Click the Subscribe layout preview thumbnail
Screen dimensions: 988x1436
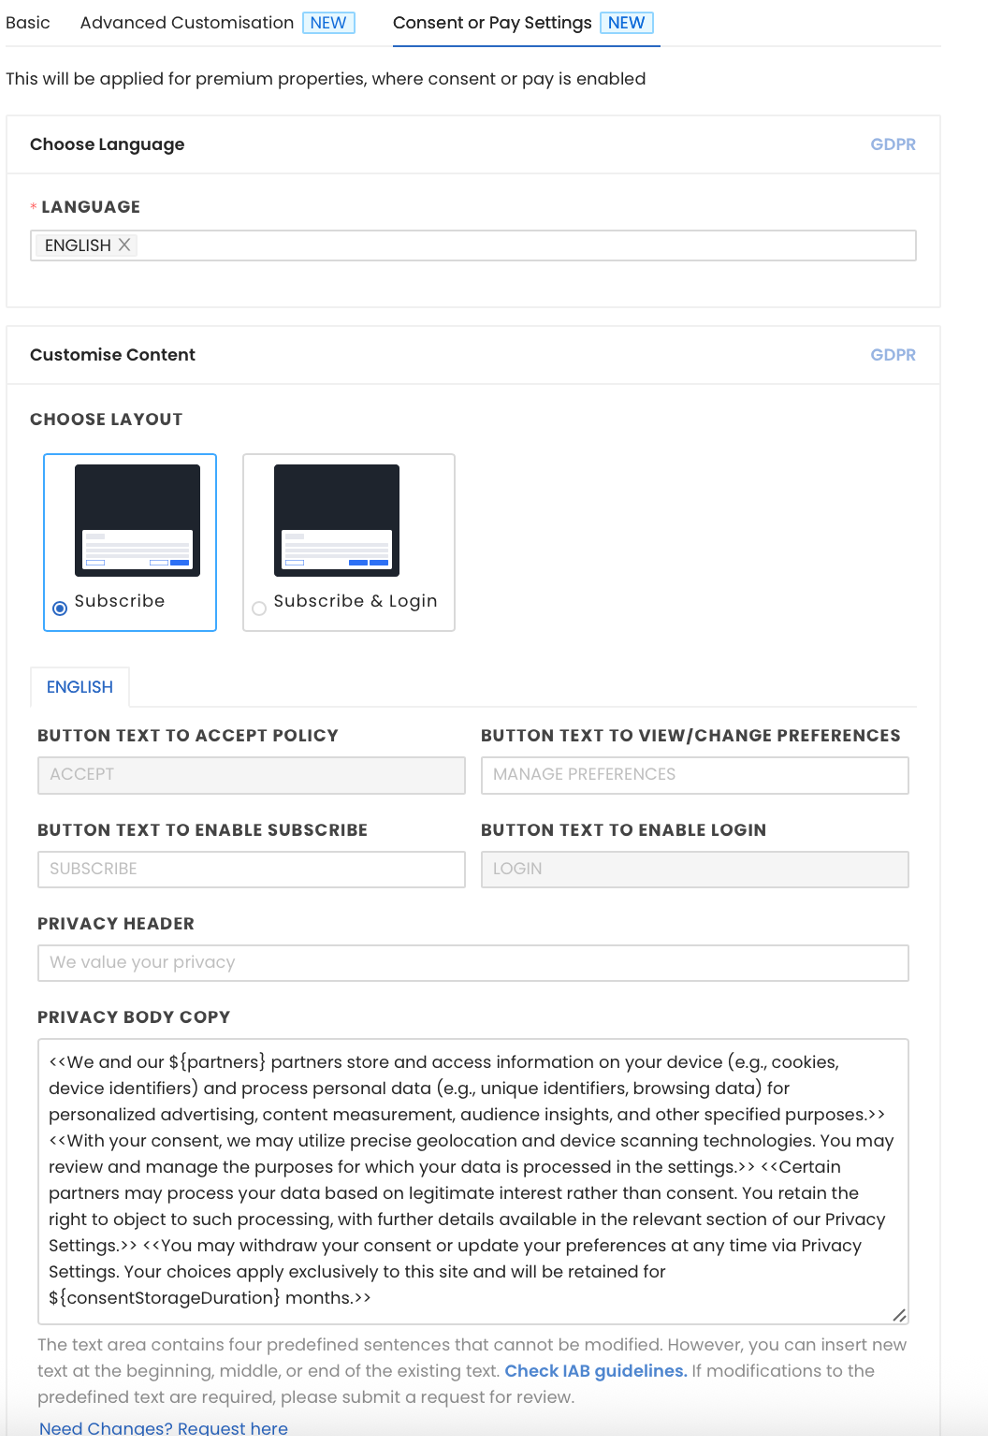(x=138, y=520)
